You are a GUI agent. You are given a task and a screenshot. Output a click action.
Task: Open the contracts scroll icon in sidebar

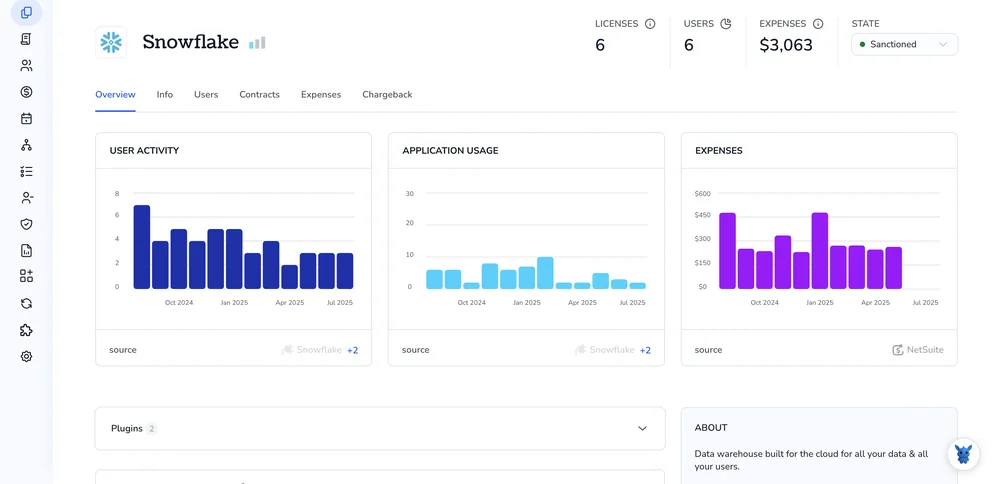26,39
